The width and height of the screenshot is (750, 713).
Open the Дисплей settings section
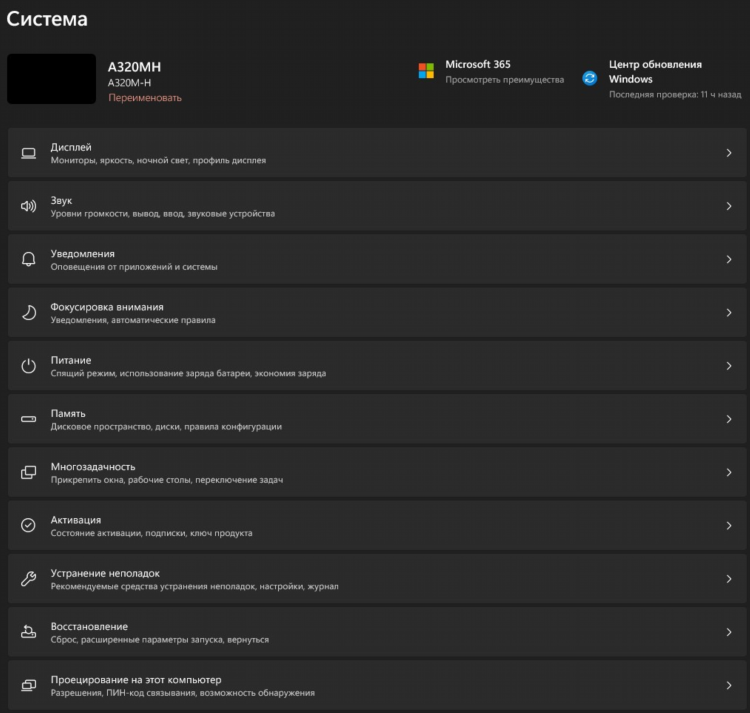pyautogui.click(x=377, y=153)
